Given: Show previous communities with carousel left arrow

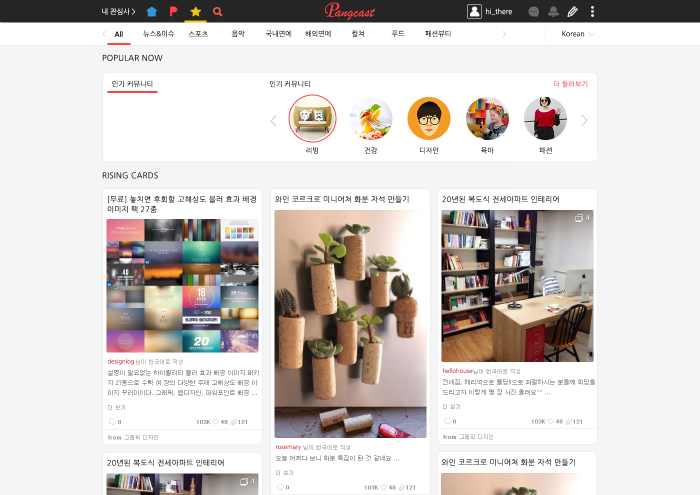Looking at the screenshot, I should (274, 121).
